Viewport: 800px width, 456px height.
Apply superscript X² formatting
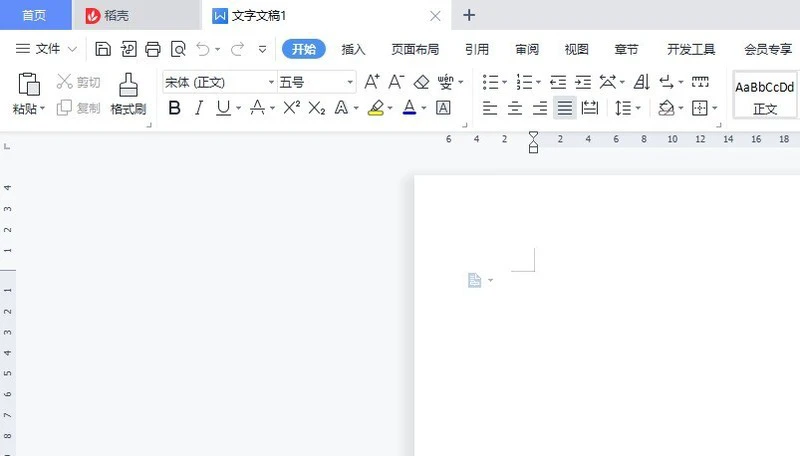coord(292,108)
